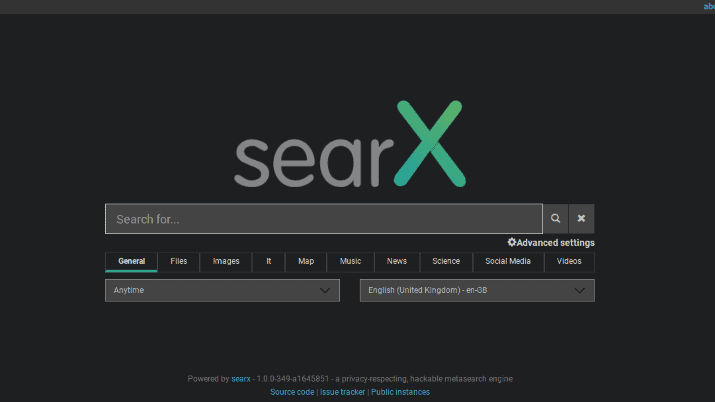This screenshot has width=715, height=402.
Task: Select the Music category tab
Action: point(350,262)
